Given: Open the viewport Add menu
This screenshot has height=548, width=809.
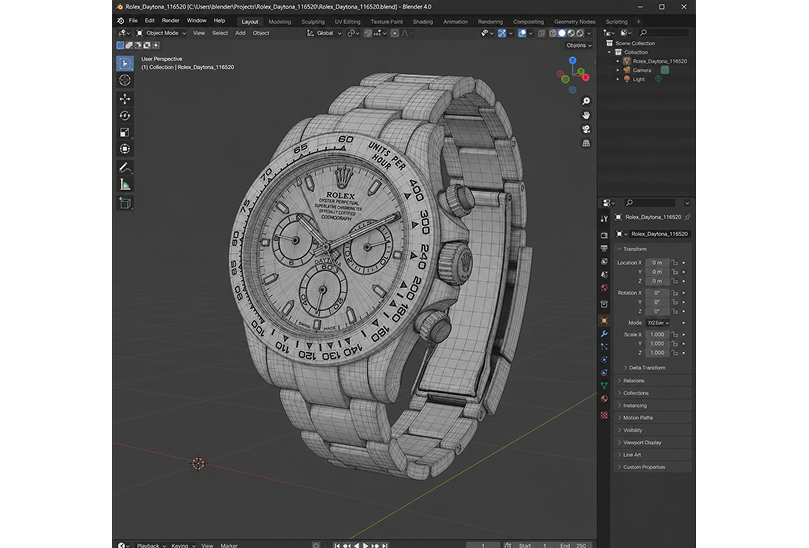Looking at the screenshot, I should [240, 33].
